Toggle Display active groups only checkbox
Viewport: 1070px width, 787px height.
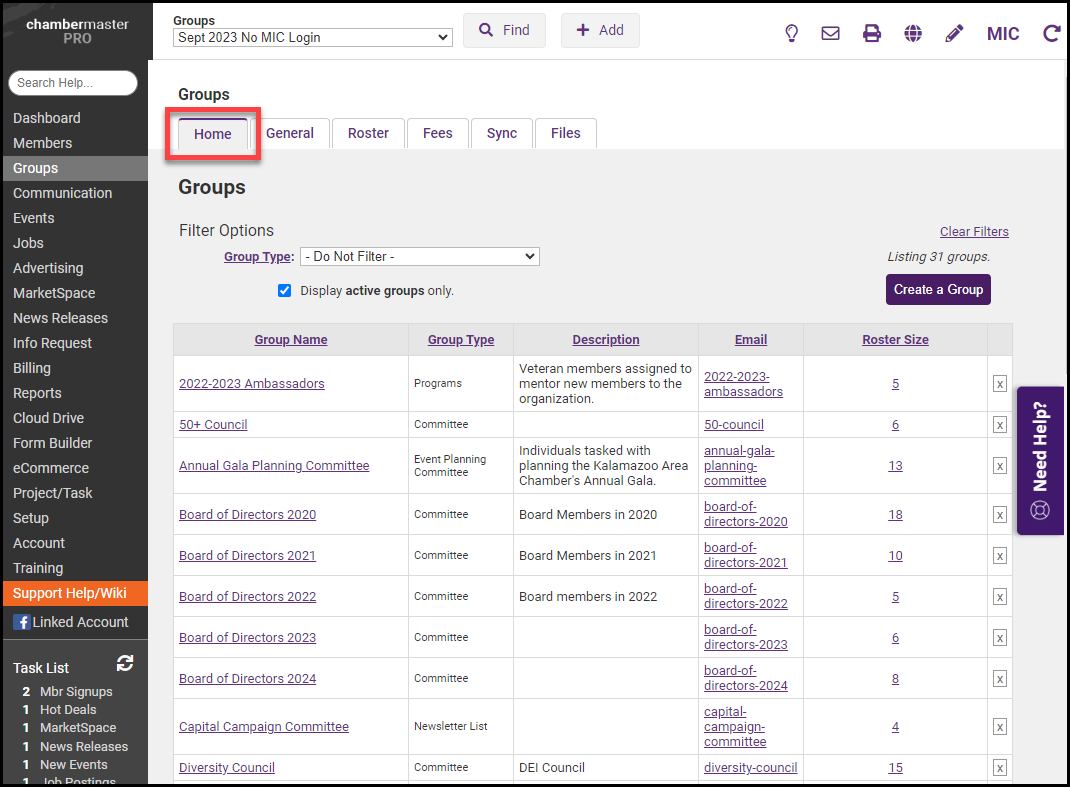[x=285, y=291]
